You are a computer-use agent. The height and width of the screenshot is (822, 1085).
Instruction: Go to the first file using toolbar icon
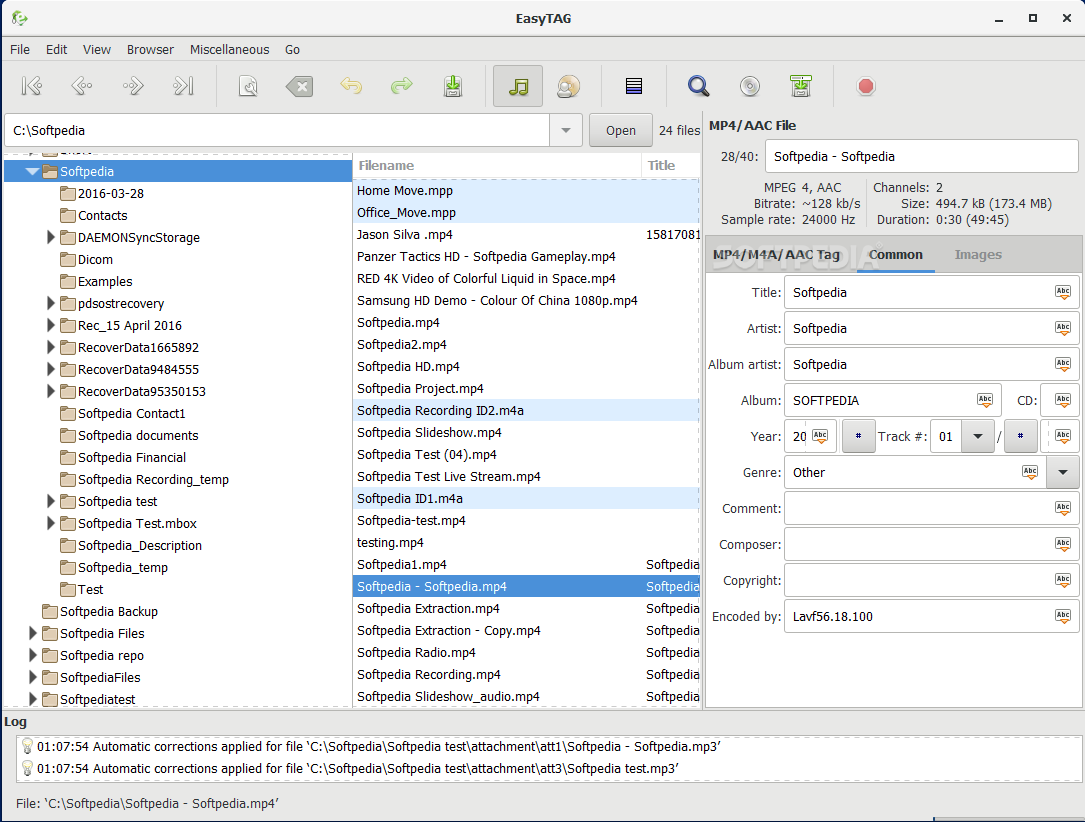(32, 86)
